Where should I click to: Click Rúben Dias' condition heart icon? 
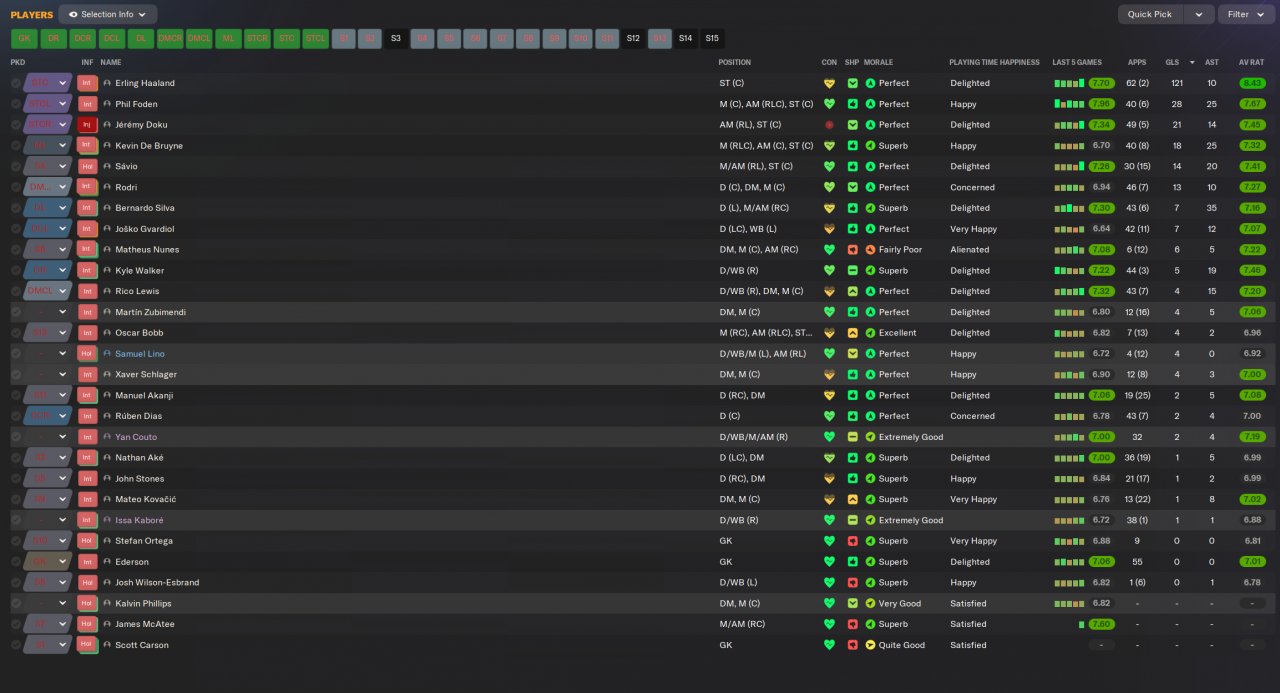[828, 416]
